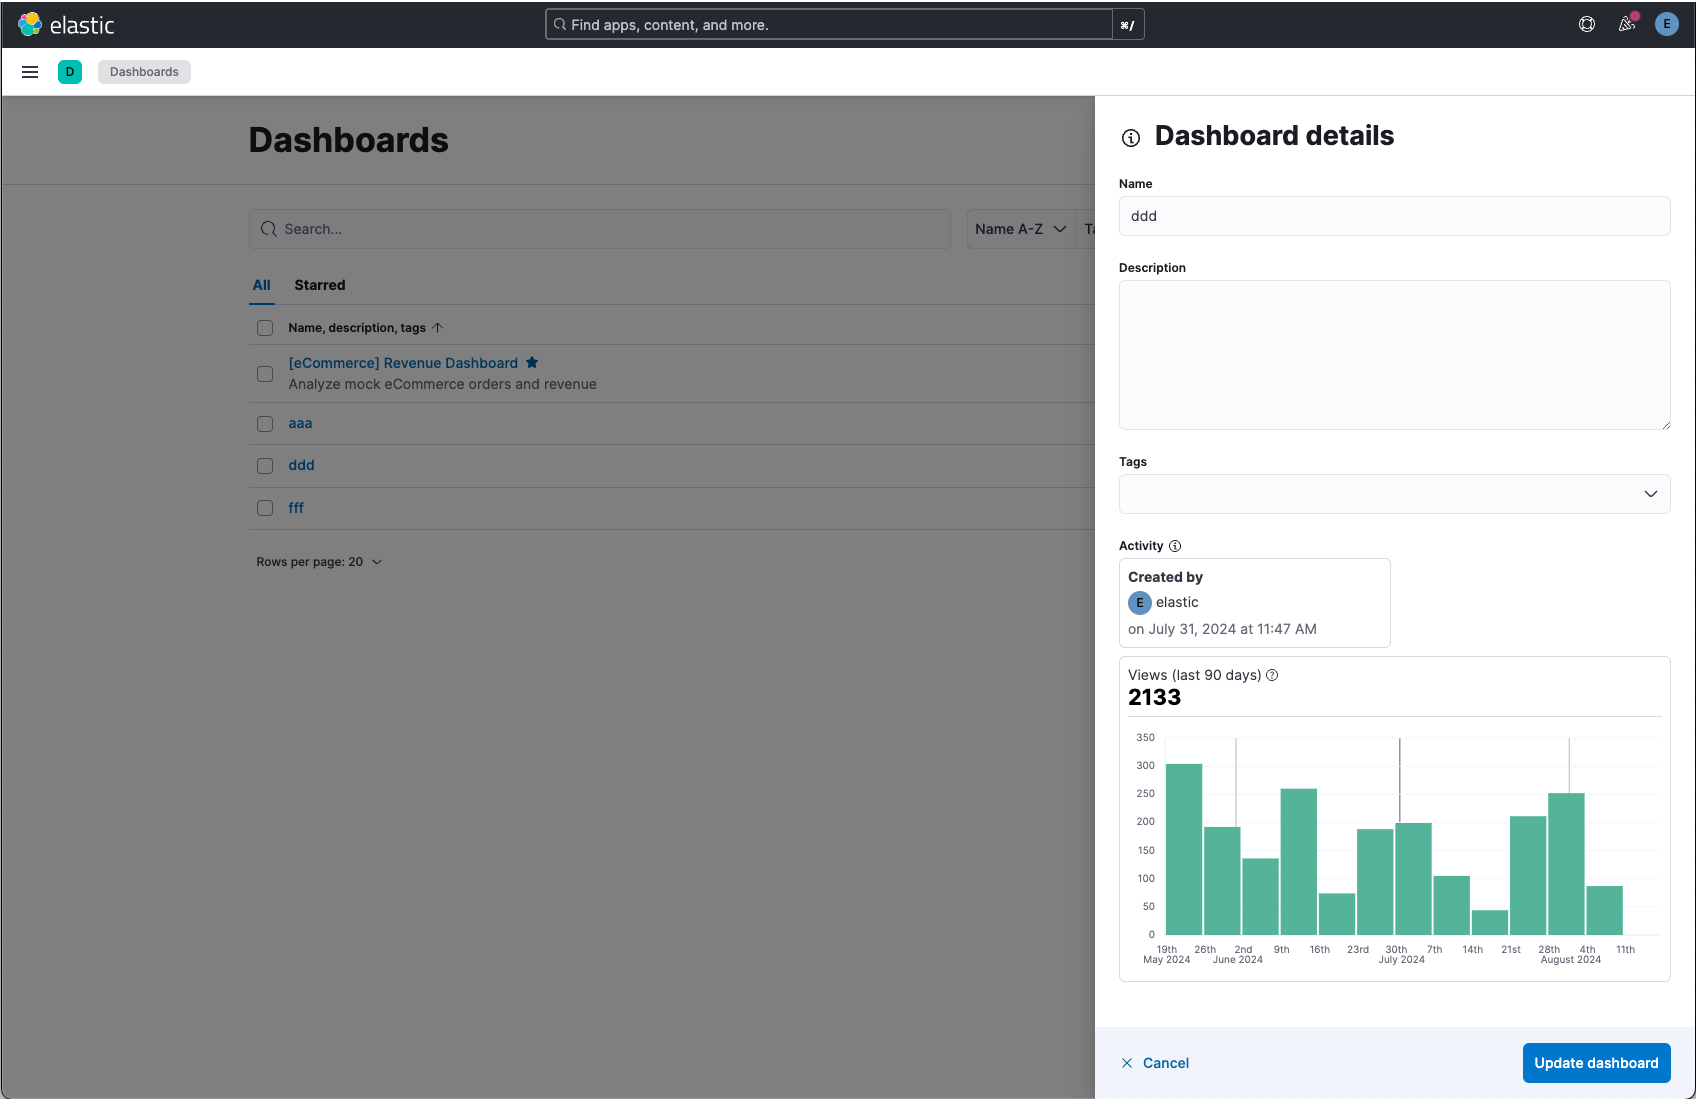Open the user profile avatar
Screen dimensions: 1696x1099
click(1666, 24)
